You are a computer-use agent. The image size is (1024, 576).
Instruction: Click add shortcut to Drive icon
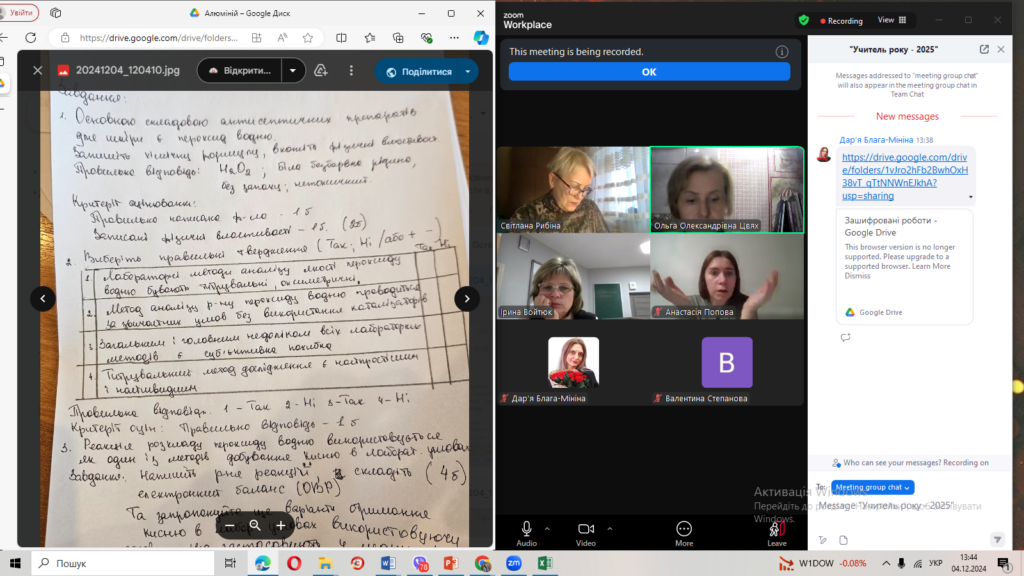click(x=321, y=71)
